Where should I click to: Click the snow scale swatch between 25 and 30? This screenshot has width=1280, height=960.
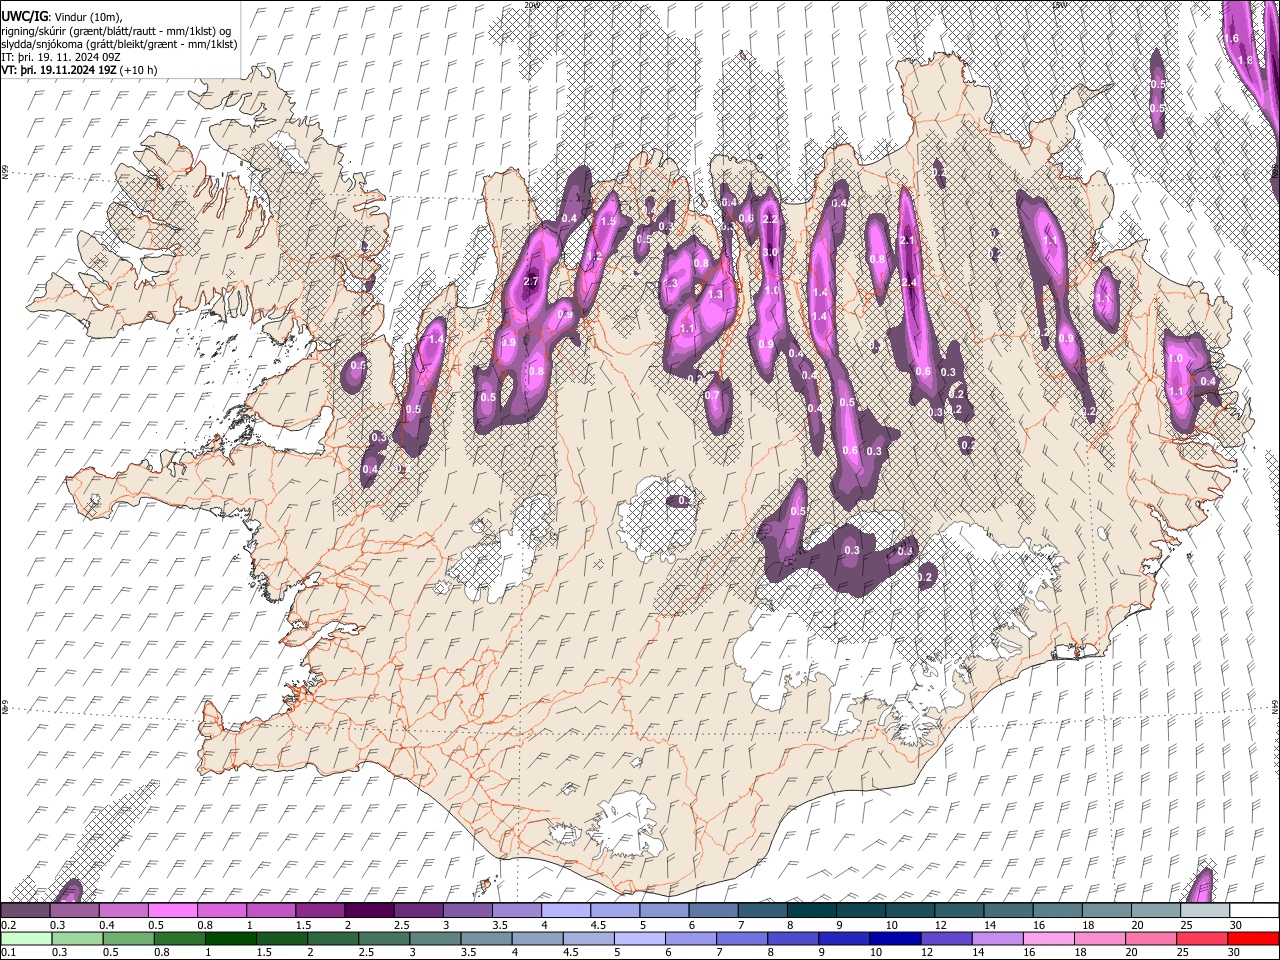(x=1205, y=910)
